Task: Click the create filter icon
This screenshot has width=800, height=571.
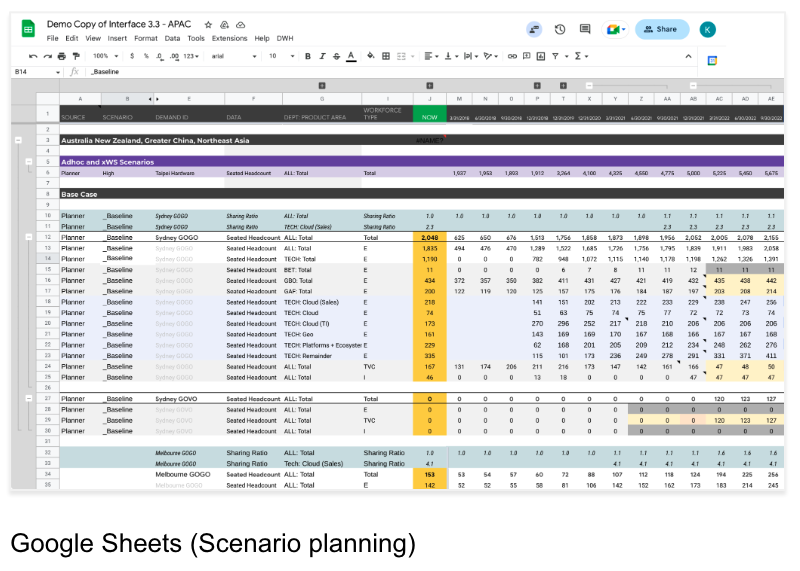Action: point(555,56)
